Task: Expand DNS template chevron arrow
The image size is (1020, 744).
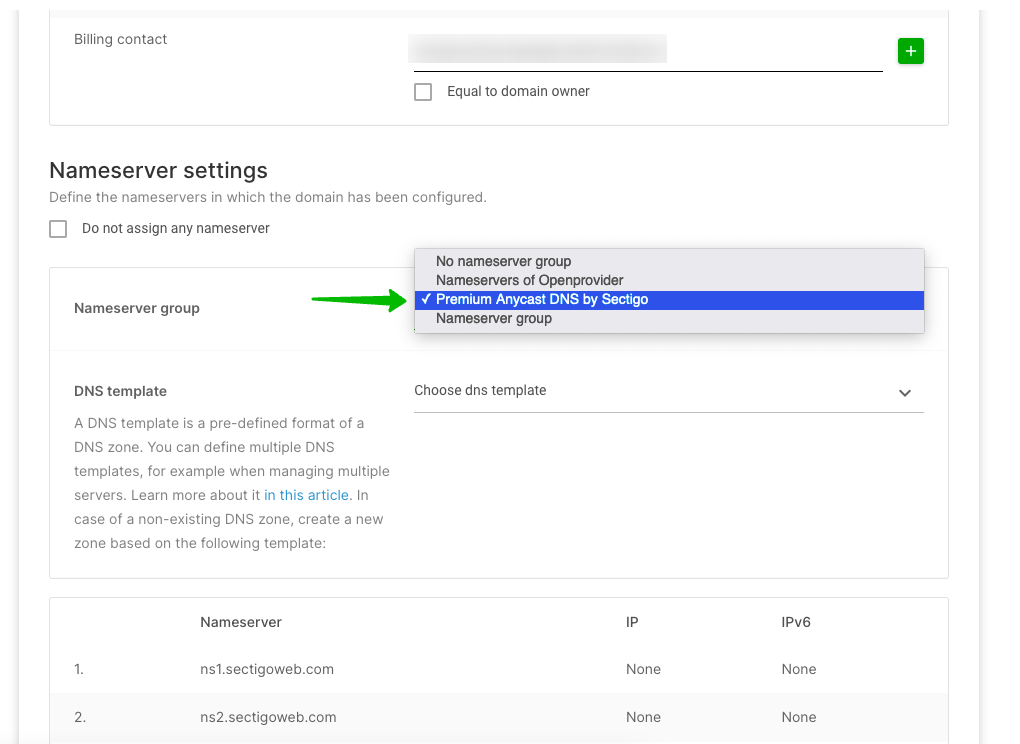Action: [904, 393]
